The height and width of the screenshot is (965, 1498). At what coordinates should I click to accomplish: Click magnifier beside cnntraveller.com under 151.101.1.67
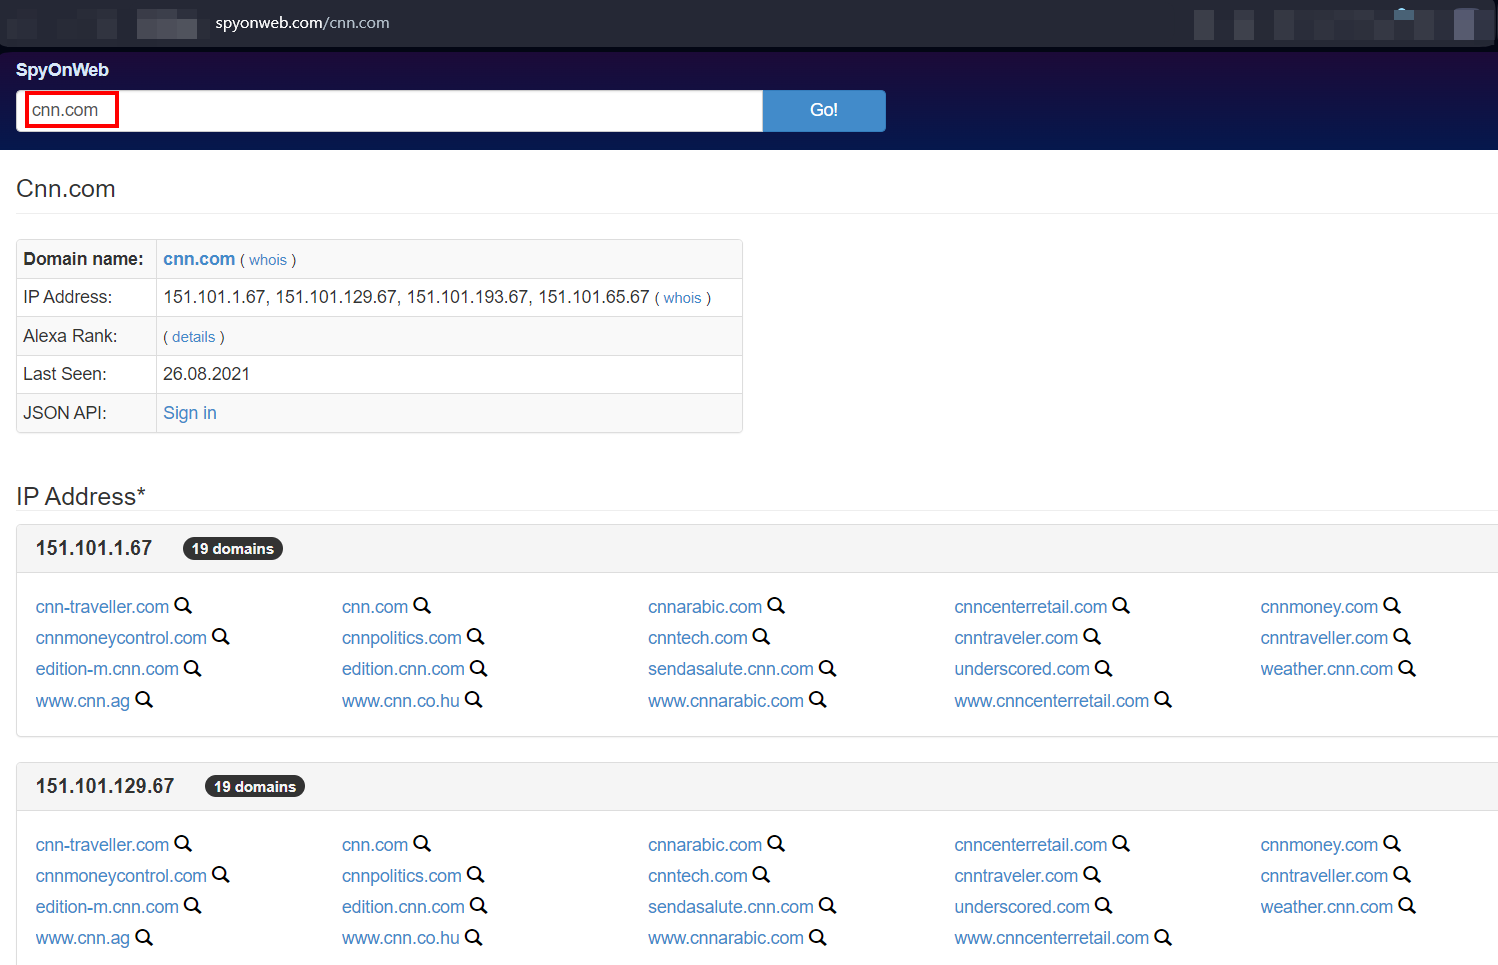[x=1402, y=637]
